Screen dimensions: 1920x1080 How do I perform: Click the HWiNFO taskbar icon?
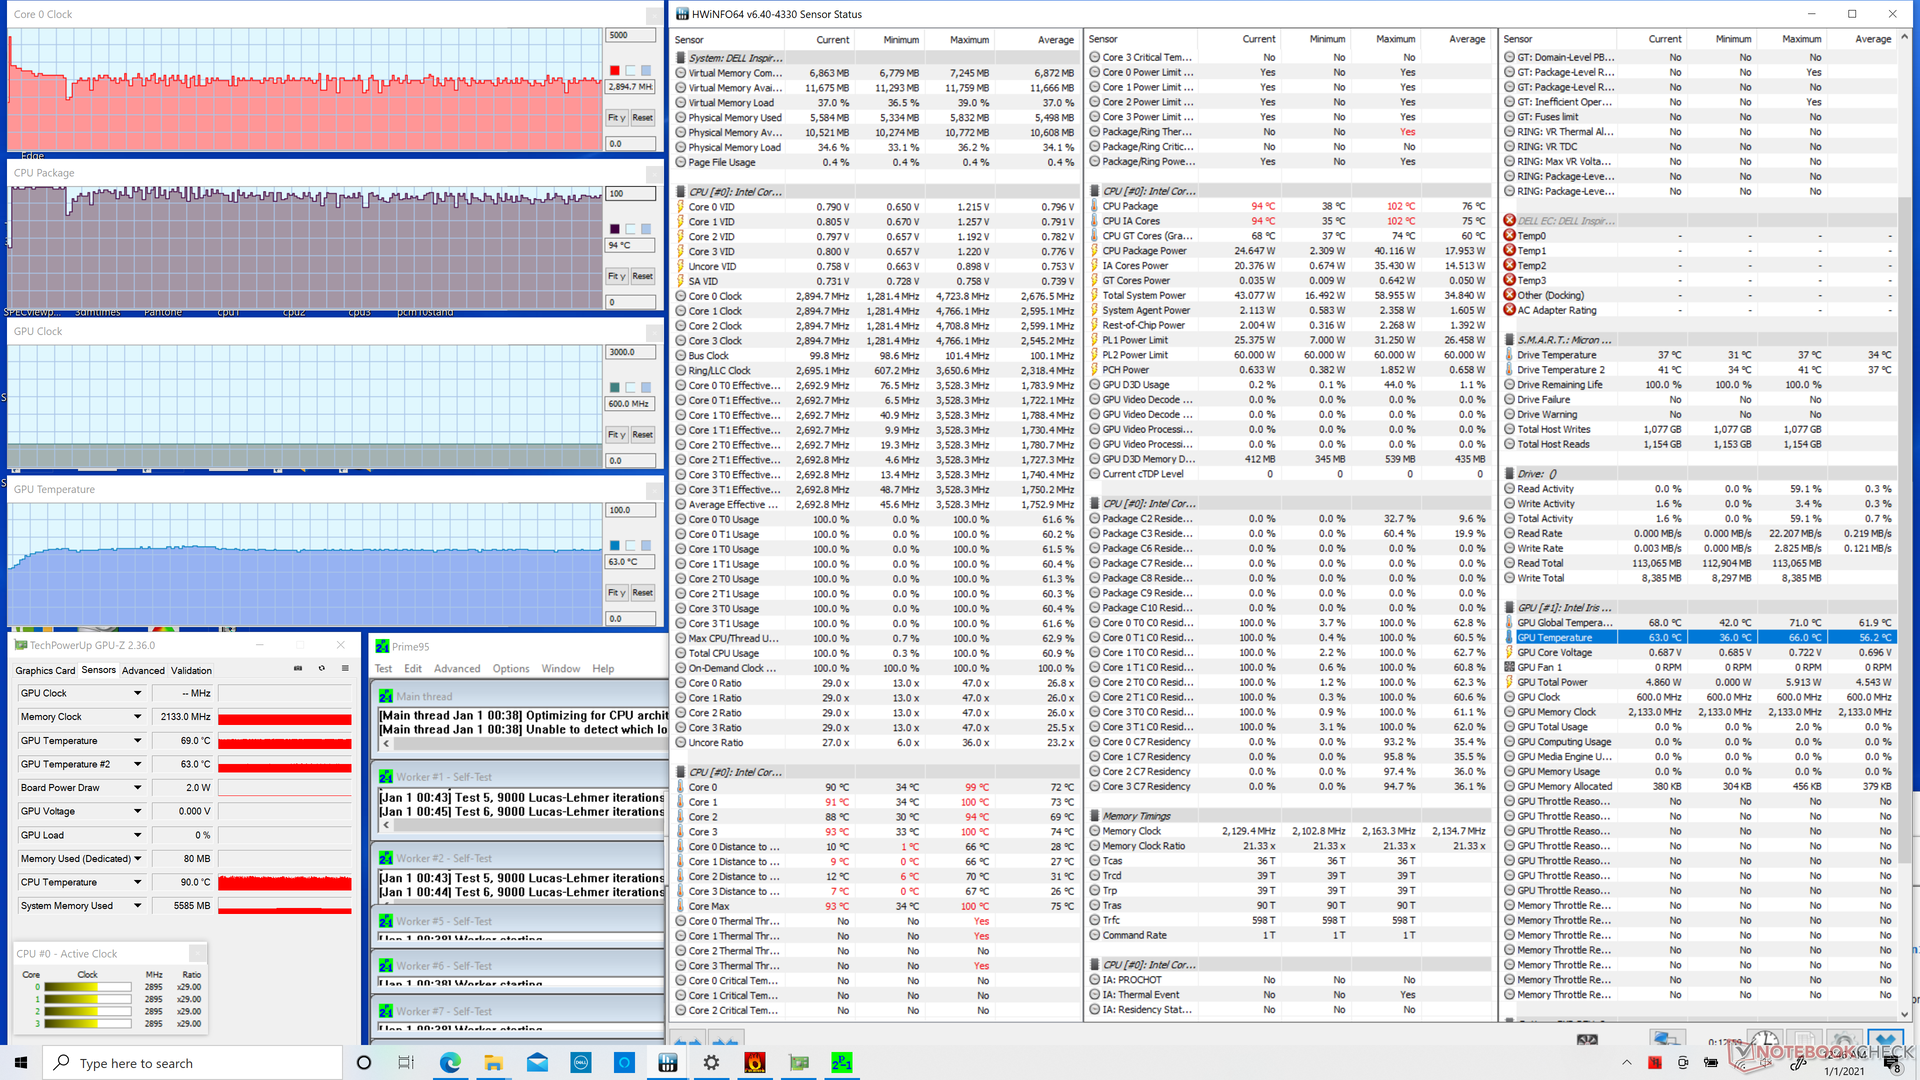coord(668,1063)
